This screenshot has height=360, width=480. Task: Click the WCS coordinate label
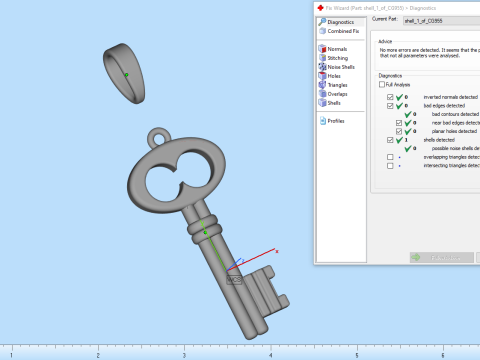234,280
